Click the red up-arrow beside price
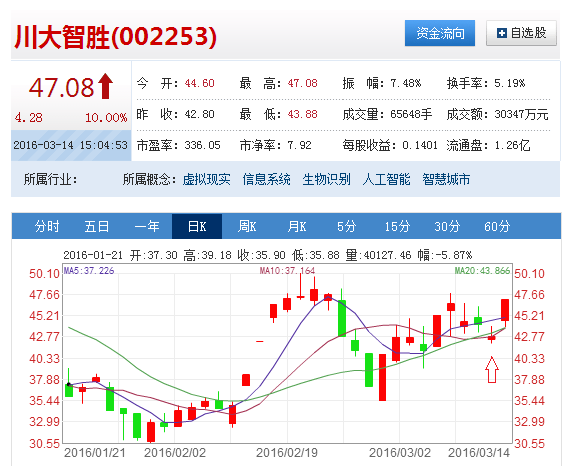 [x=106, y=86]
